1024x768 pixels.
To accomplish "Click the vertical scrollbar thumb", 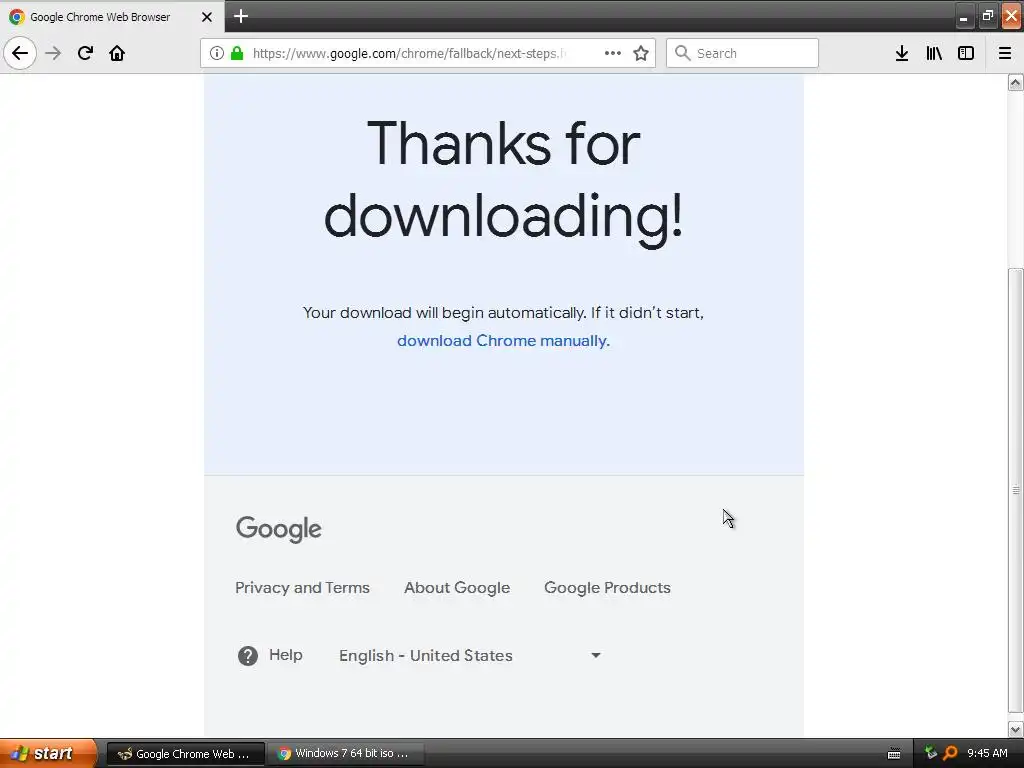I will tap(1016, 490).
